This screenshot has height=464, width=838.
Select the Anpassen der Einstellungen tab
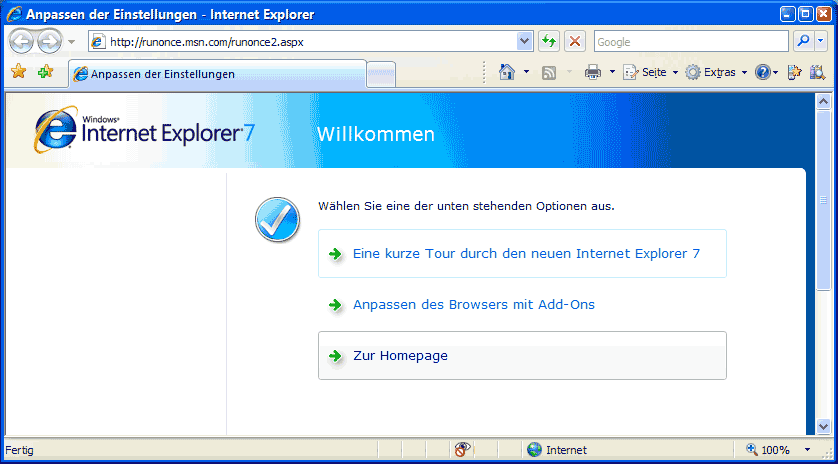218,74
